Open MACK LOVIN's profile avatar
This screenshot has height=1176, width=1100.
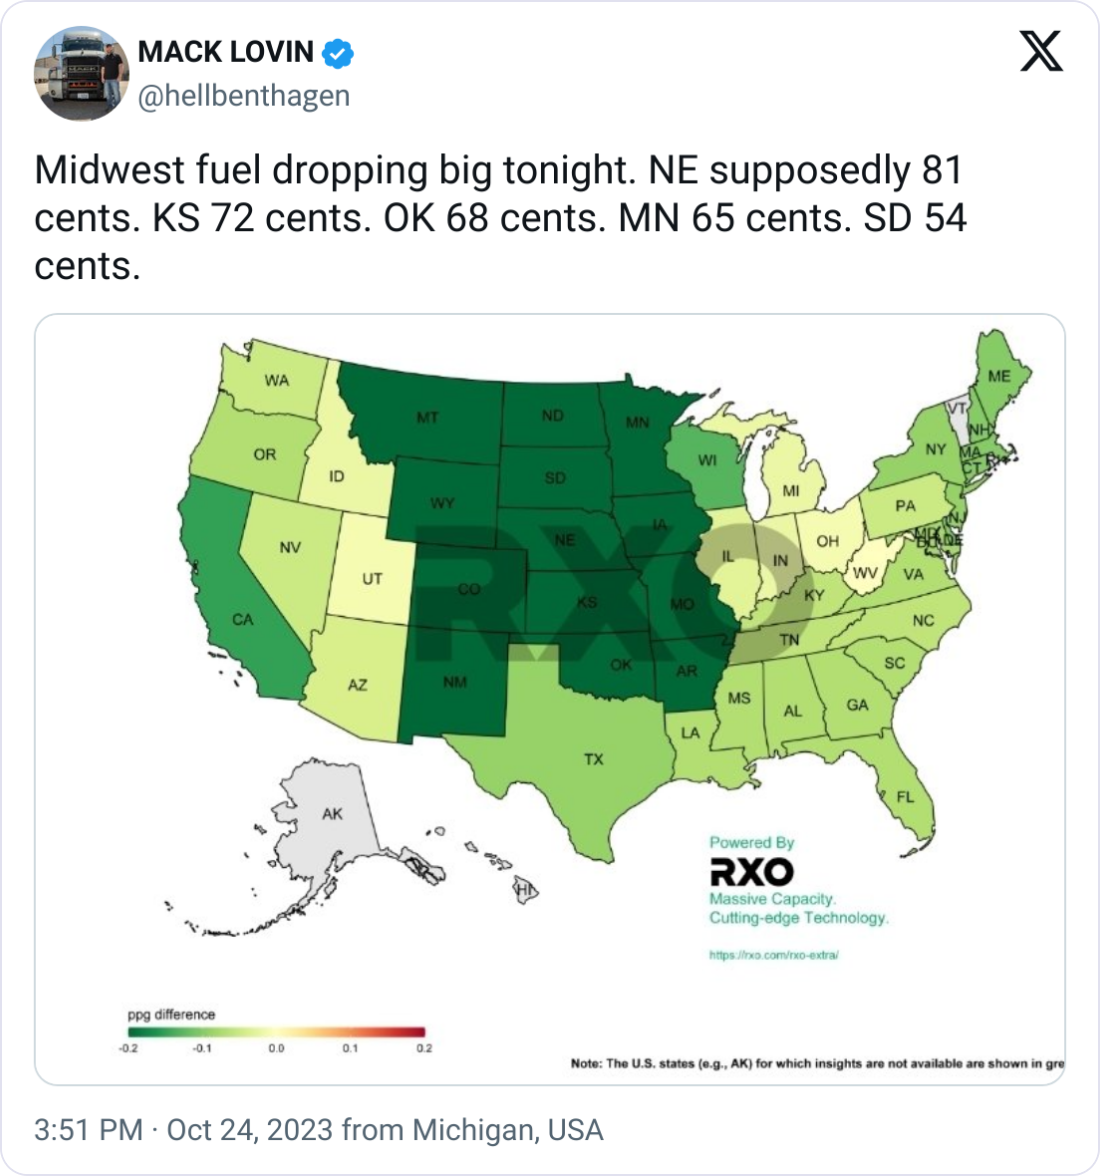tap(78, 73)
